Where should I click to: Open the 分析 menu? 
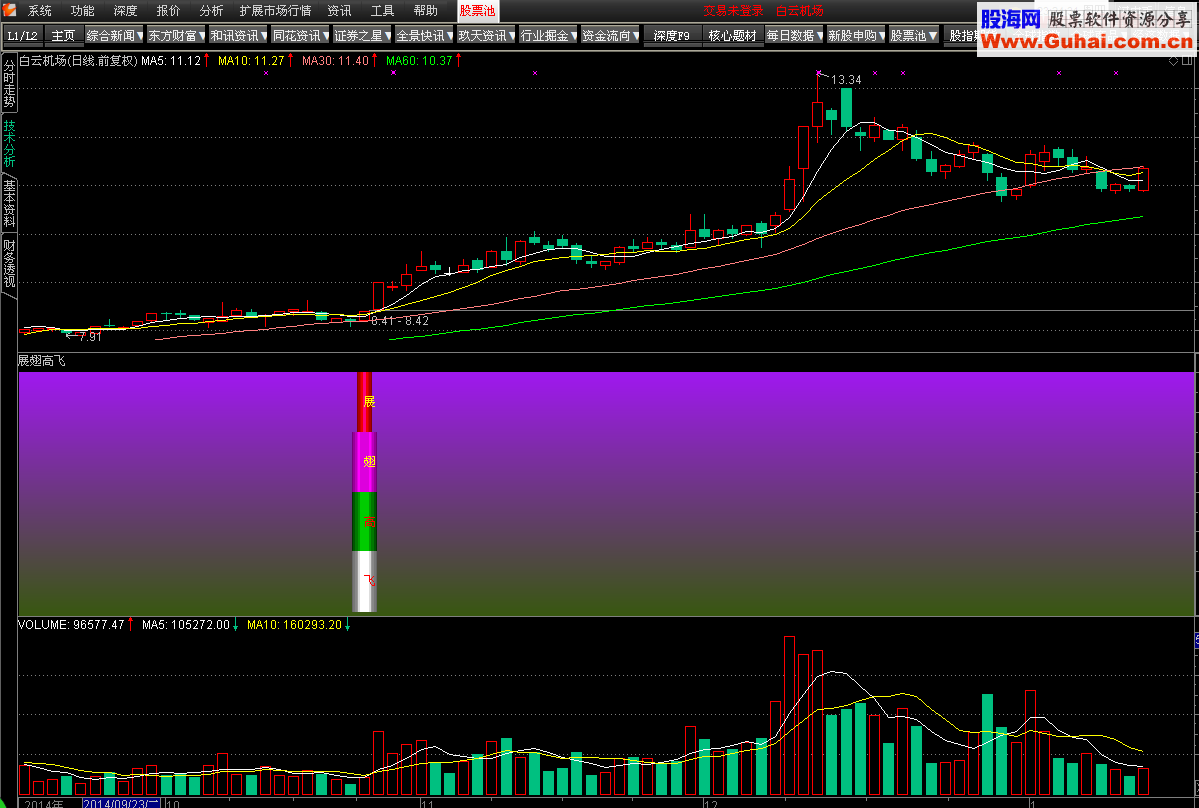point(211,11)
